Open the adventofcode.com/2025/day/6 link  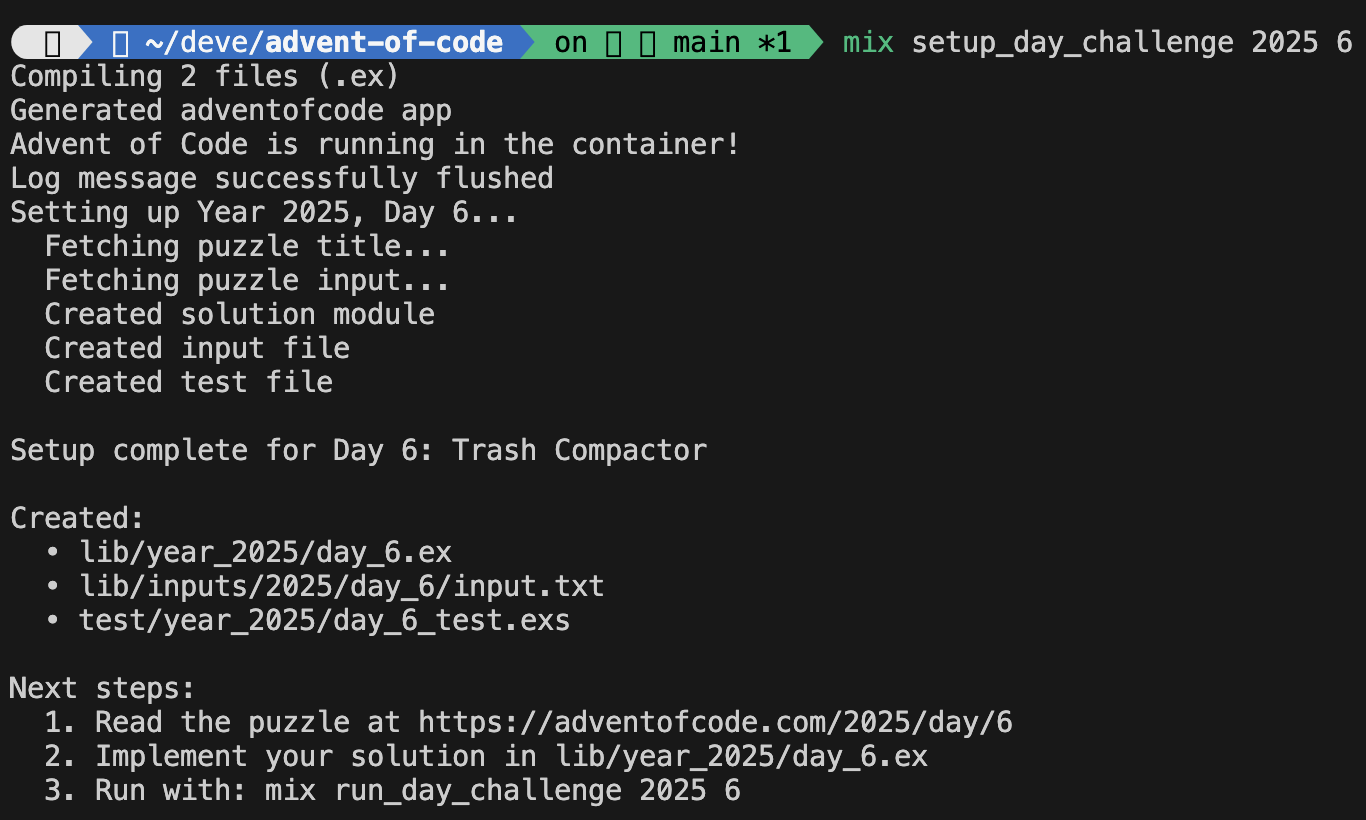tap(715, 722)
